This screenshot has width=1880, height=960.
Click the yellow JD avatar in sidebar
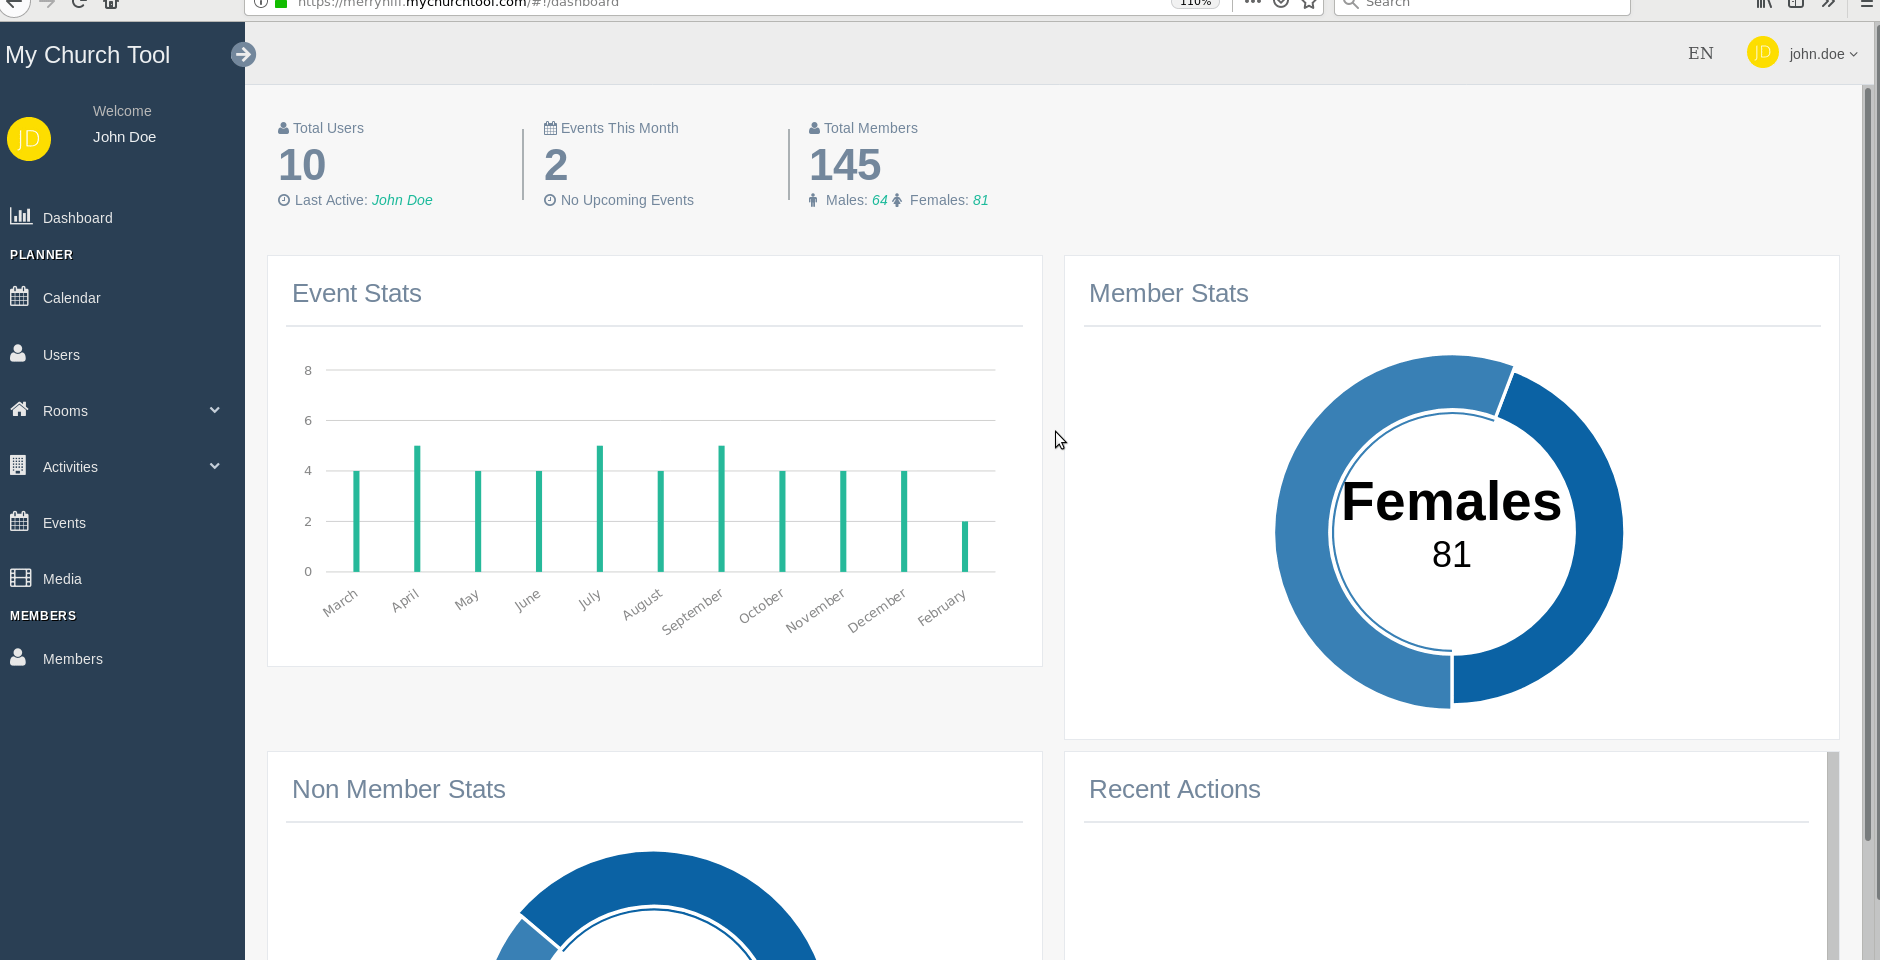point(29,139)
